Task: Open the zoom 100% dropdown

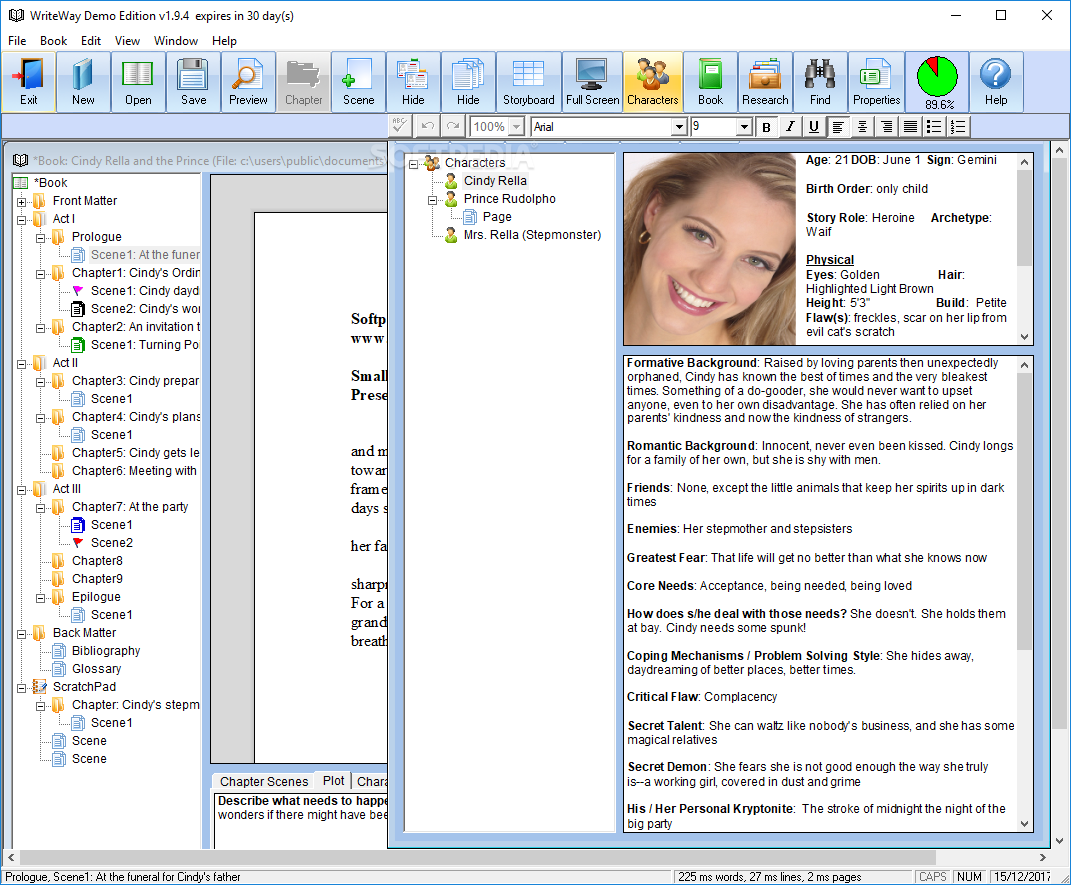Action: point(516,127)
